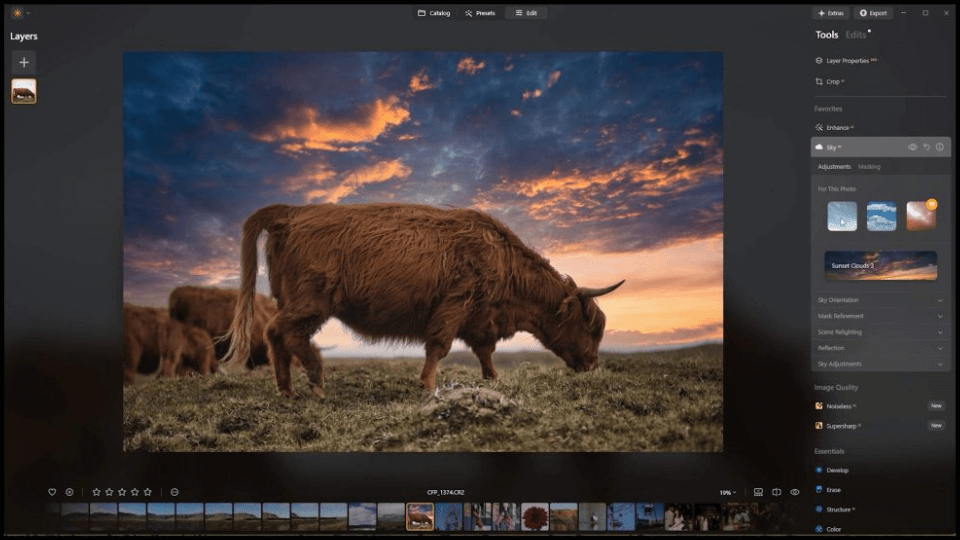The image size is (960, 540).
Task: Click the circle-minus icon beside stars
Action: point(174,492)
